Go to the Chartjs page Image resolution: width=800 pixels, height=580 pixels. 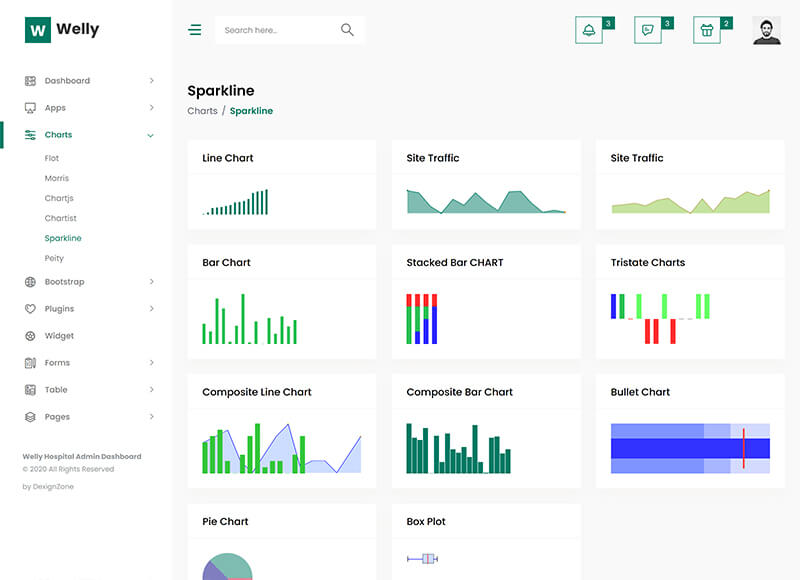point(59,198)
